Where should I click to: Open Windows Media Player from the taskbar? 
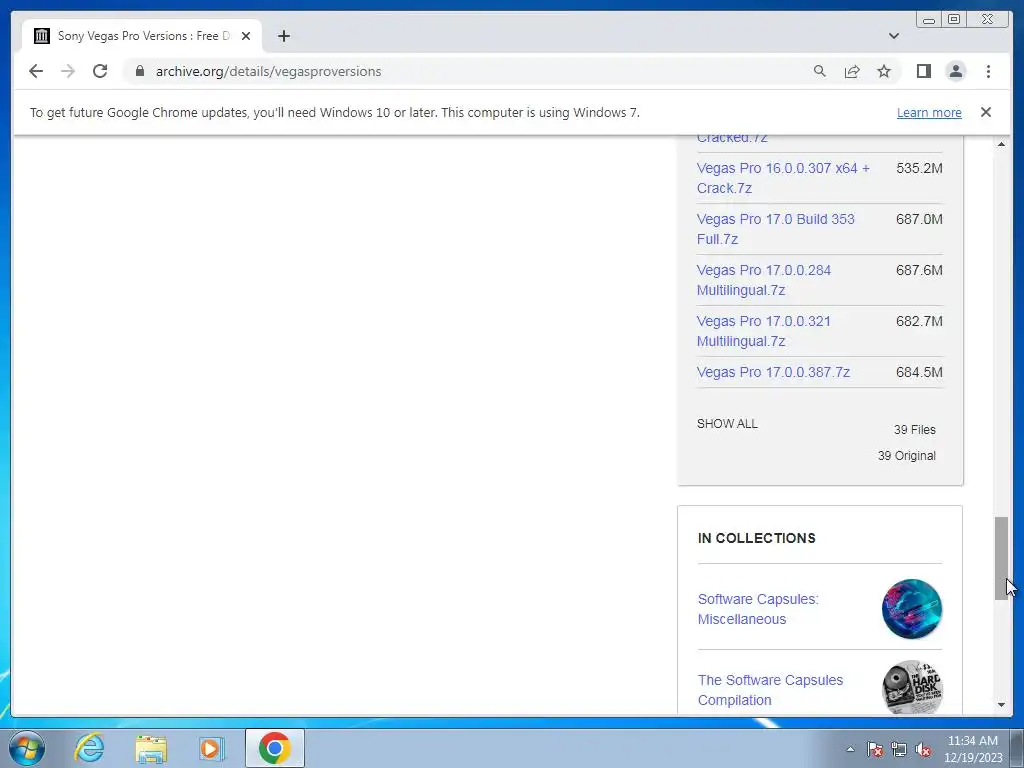212,748
